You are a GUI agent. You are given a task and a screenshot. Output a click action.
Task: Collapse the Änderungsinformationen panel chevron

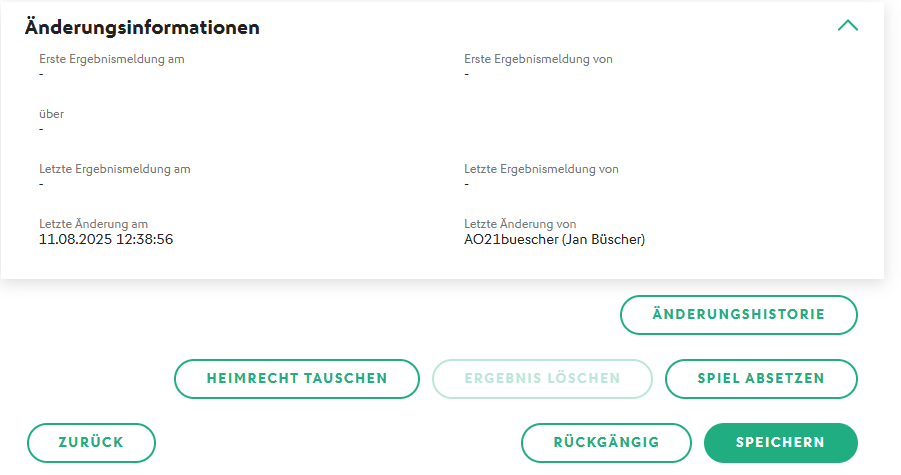coord(847,27)
